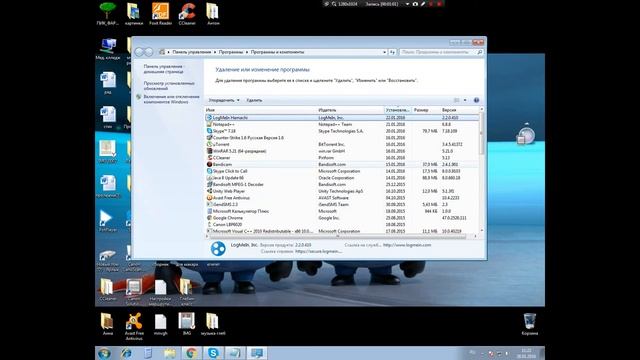Select the Unity Web Player icon
Screen dimensions: 640x360
[x=209, y=191]
